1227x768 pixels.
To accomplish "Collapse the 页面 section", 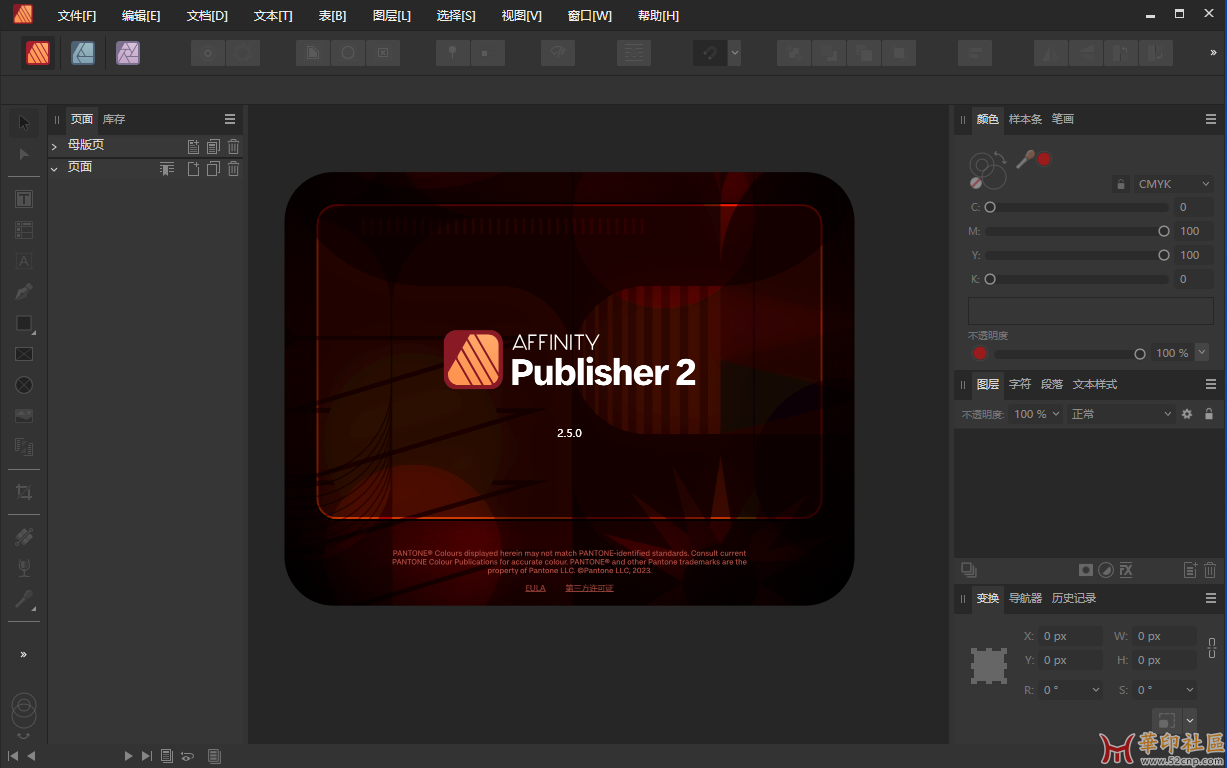I will [54, 169].
